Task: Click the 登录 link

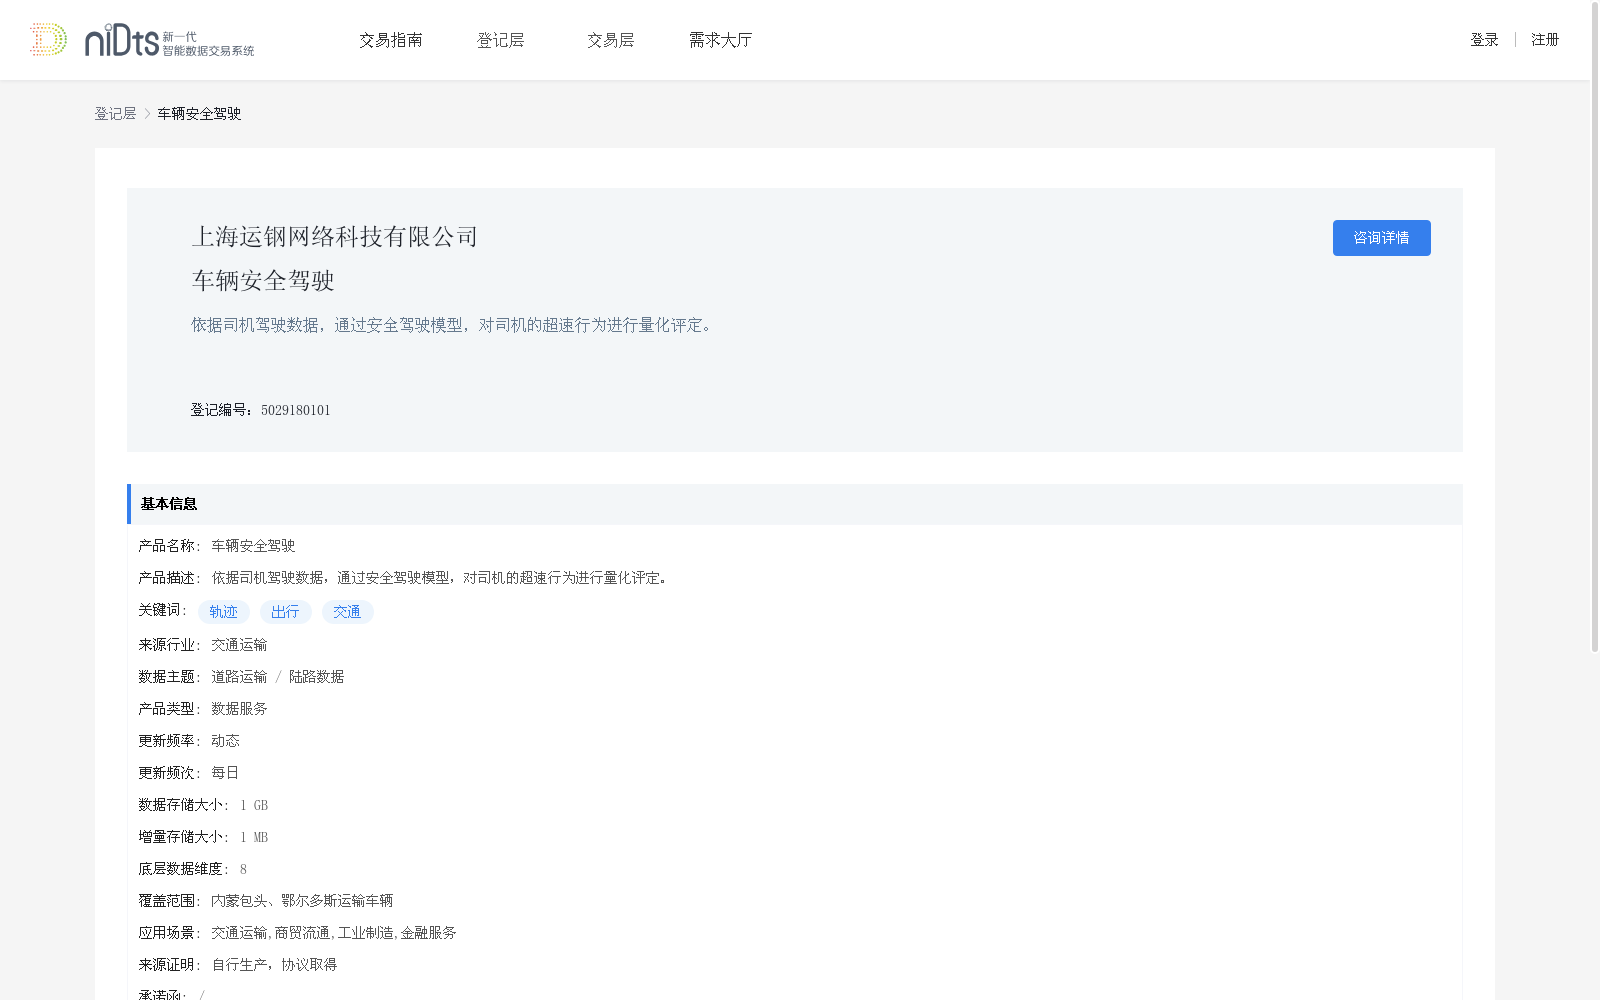Action: click(1484, 40)
